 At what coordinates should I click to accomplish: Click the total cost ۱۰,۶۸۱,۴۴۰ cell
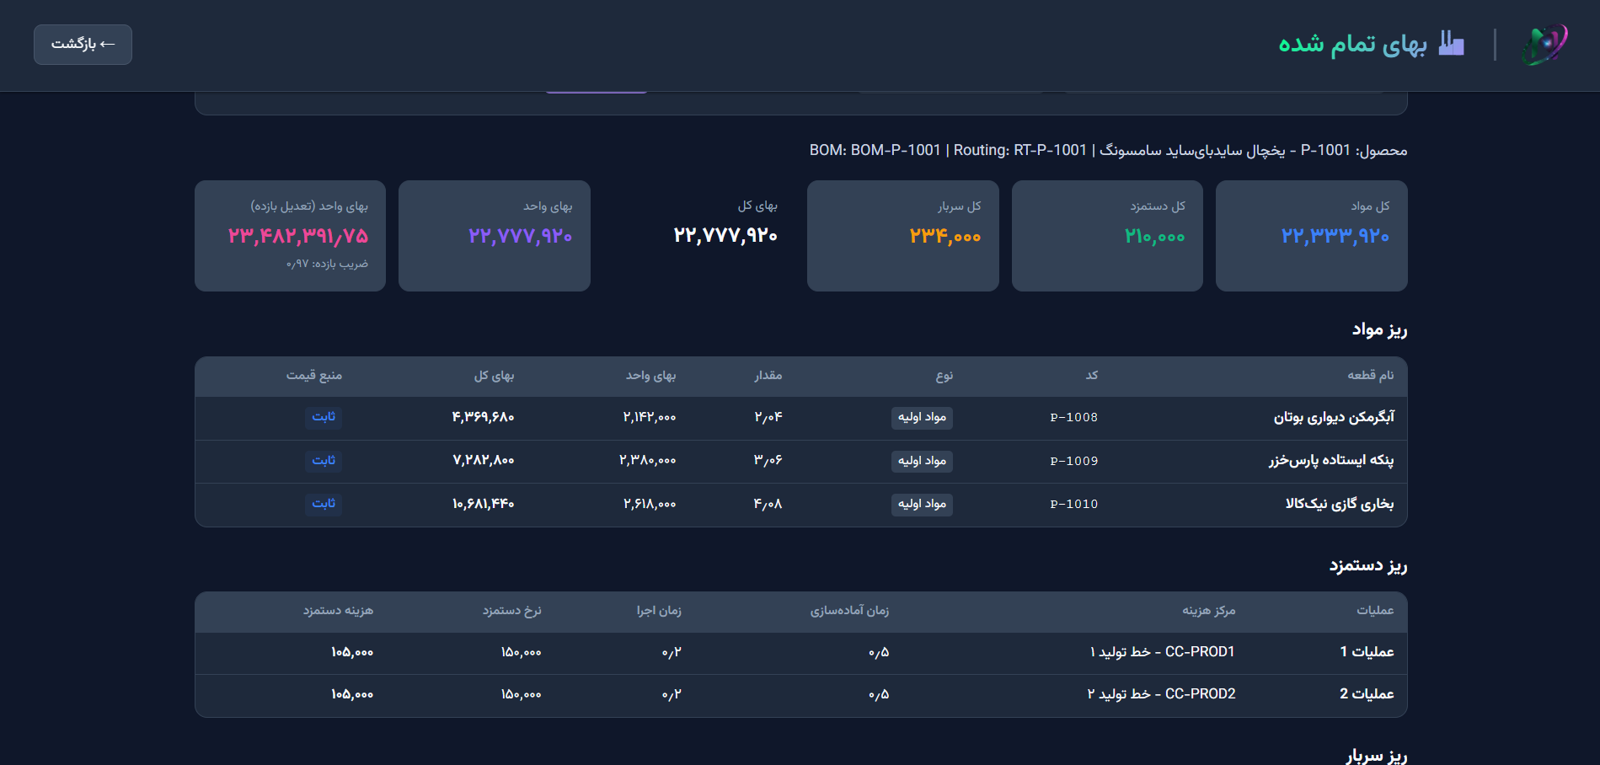click(483, 504)
